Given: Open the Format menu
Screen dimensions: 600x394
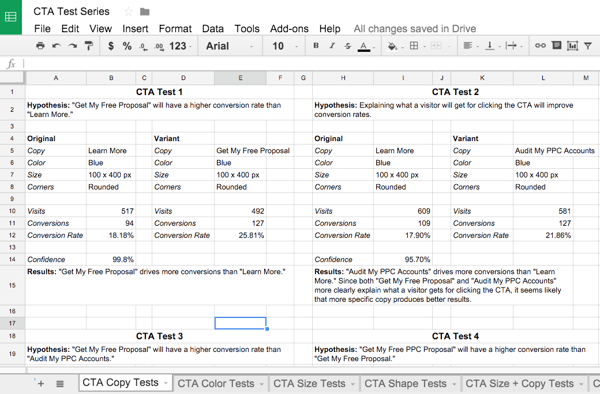Looking at the screenshot, I should (x=175, y=29).
